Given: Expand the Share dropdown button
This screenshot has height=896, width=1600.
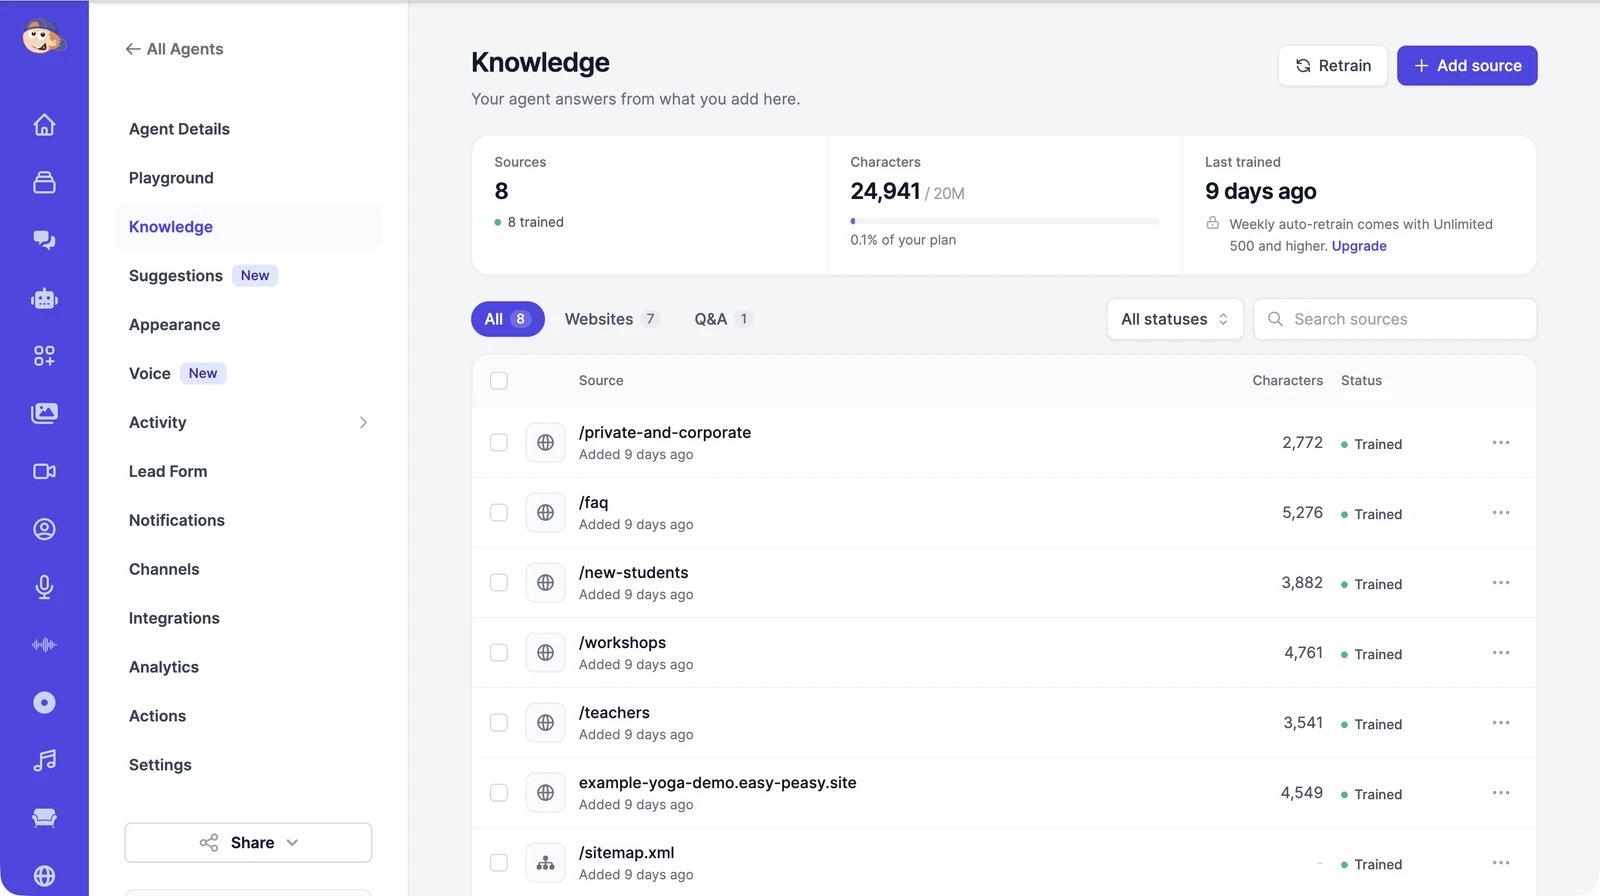Looking at the screenshot, I should coord(248,843).
